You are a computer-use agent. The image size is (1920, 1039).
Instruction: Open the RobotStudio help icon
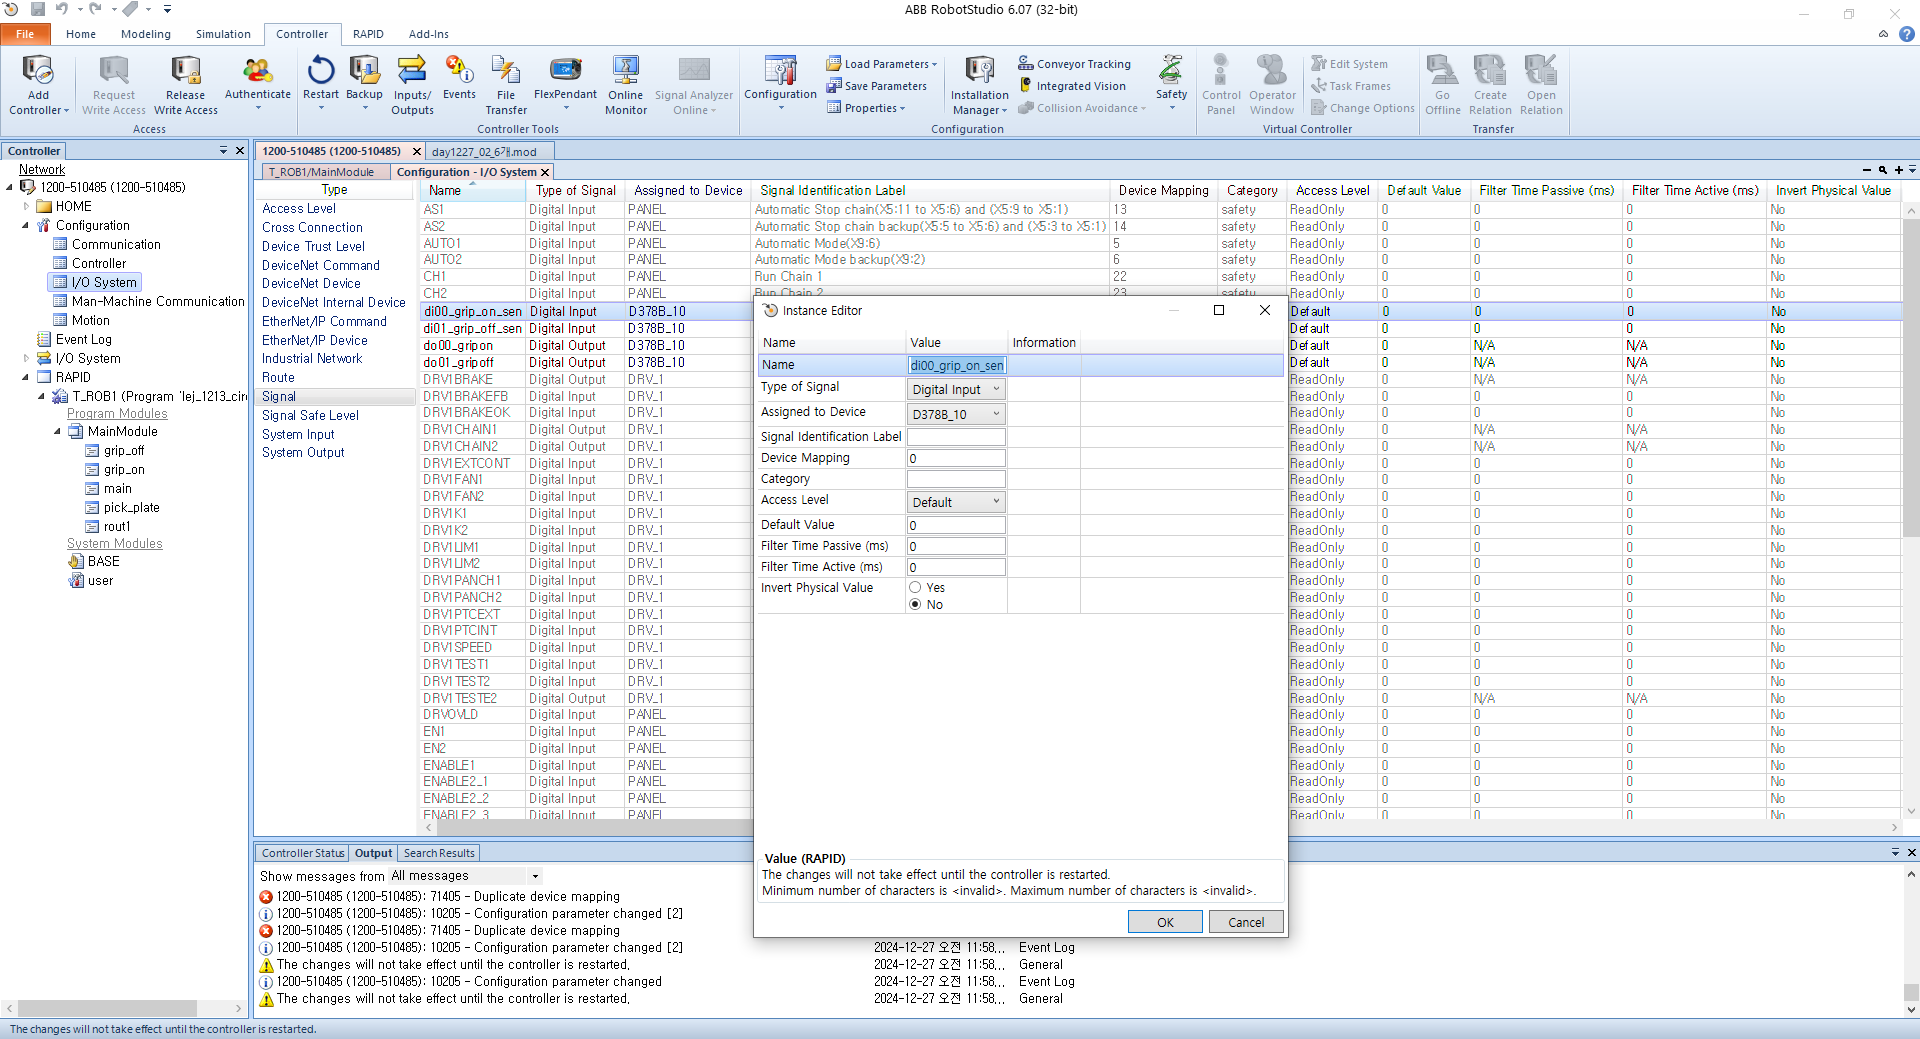pos(1907,34)
